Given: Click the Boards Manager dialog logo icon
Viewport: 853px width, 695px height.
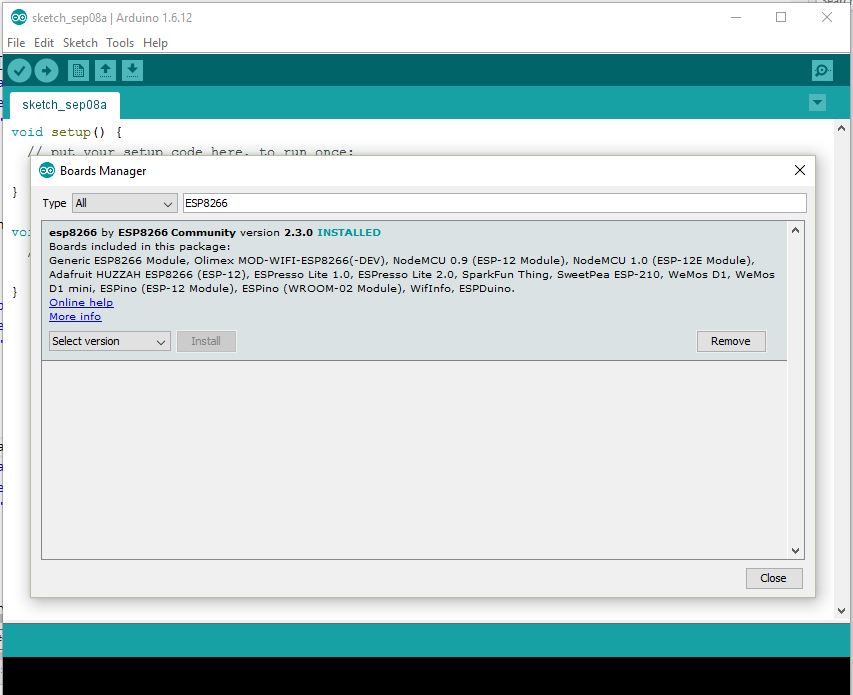Looking at the screenshot, I should pos(47,171).
